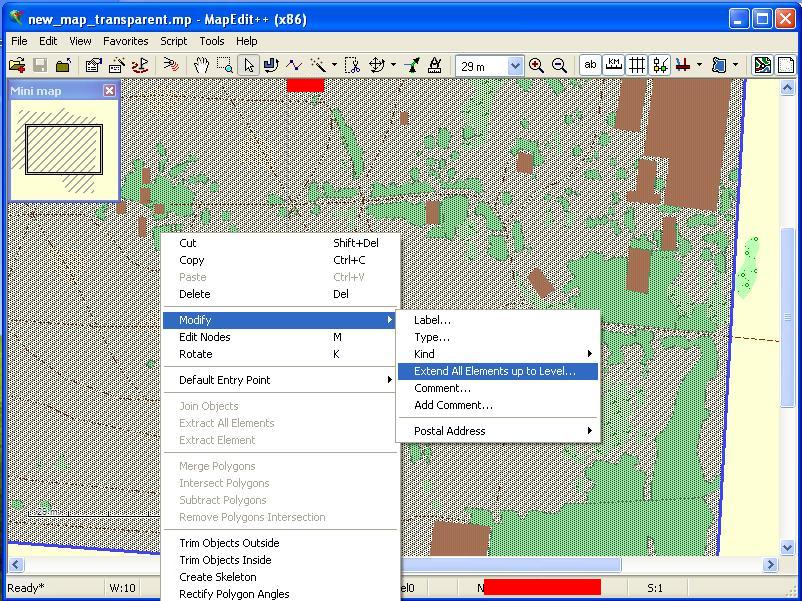Toggle the KM scale ruler button
Screen dimensions: 802x601
point(614,66)
